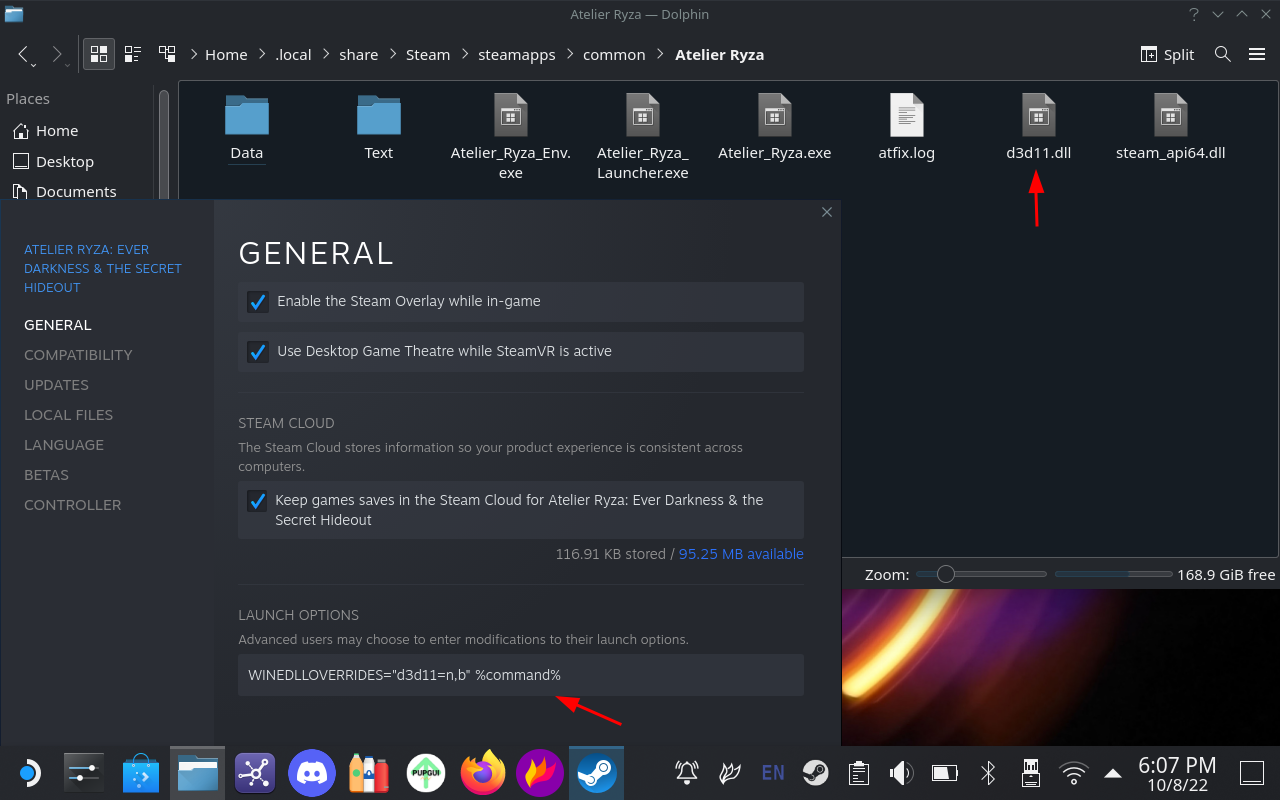
Task: Open Dolphin's hamburger menu
Action: click(x=1257, y=54)
